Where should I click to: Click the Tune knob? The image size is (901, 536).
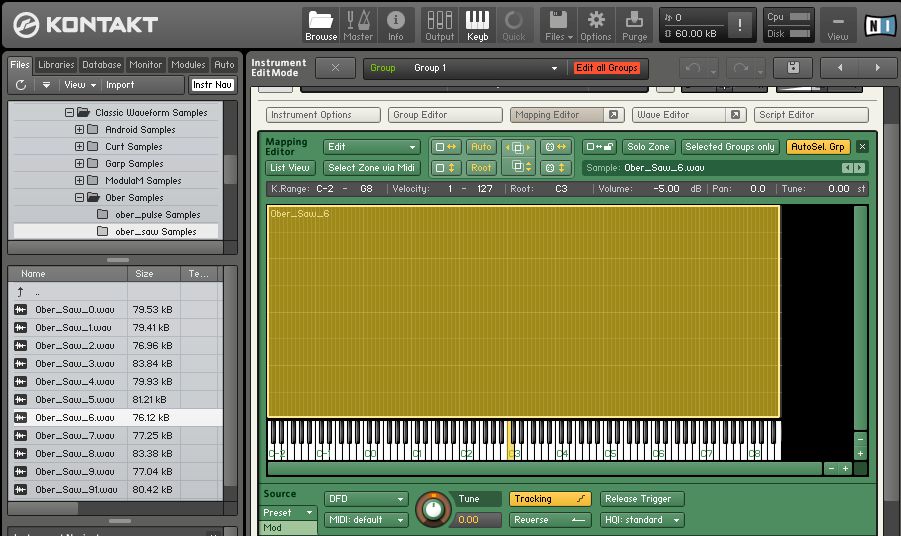click(x=433, y=509)
